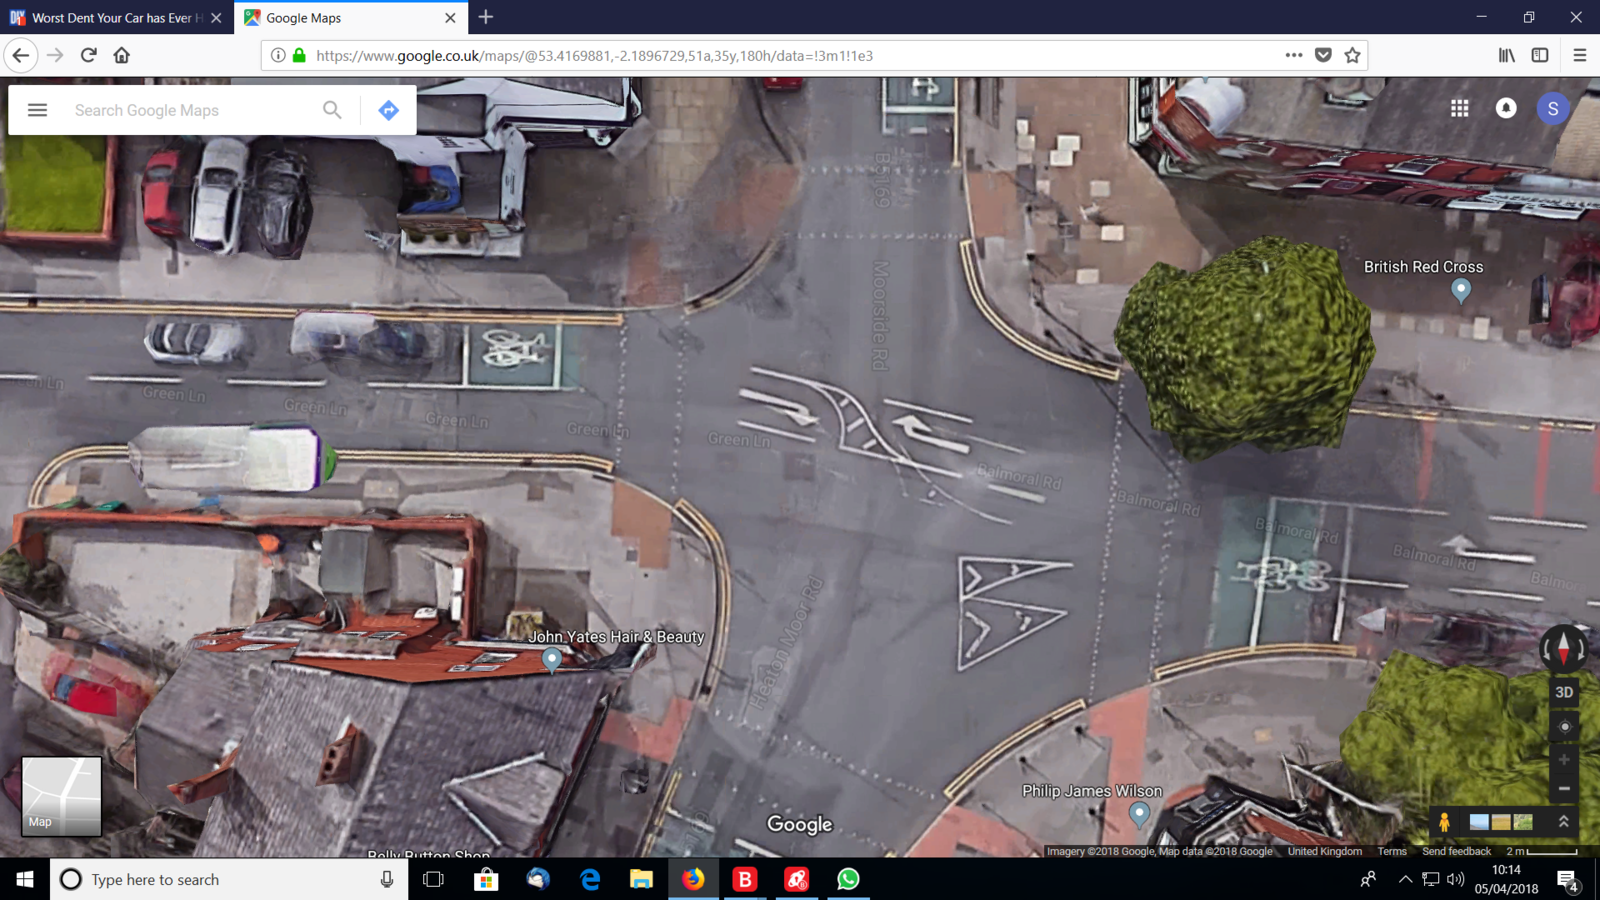The height and width of the screenshot is (900, 1600).
Task: Zoom out using the minus control
Action: pos(1564,789)
